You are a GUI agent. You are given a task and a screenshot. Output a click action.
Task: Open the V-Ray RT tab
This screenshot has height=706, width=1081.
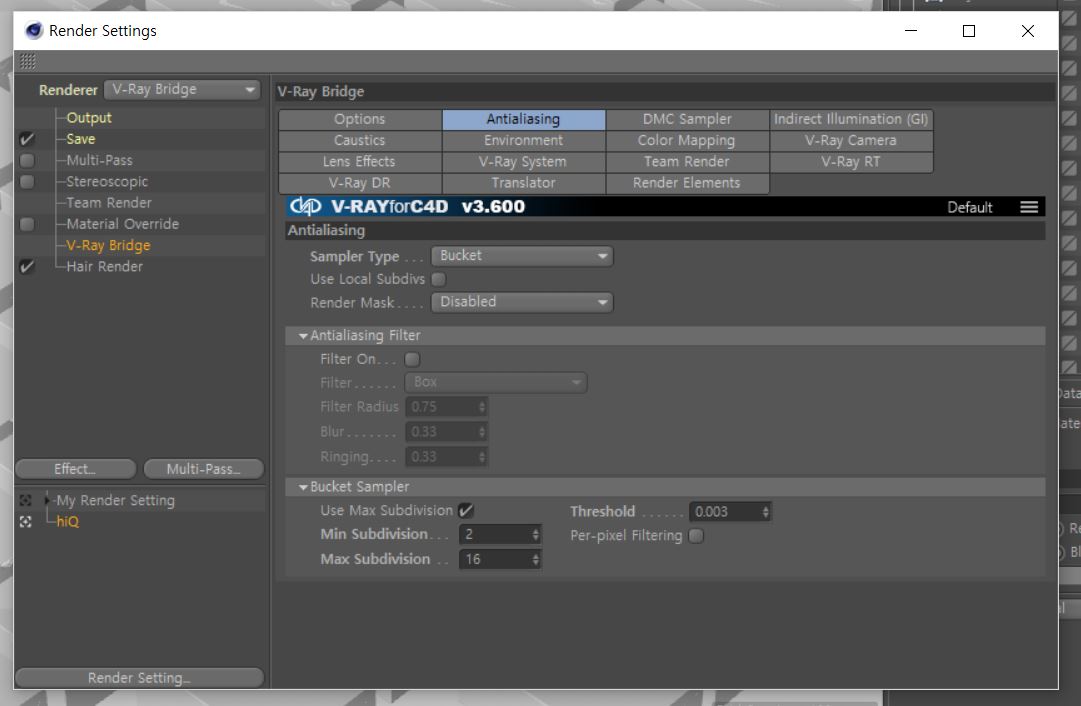point(851,162)
